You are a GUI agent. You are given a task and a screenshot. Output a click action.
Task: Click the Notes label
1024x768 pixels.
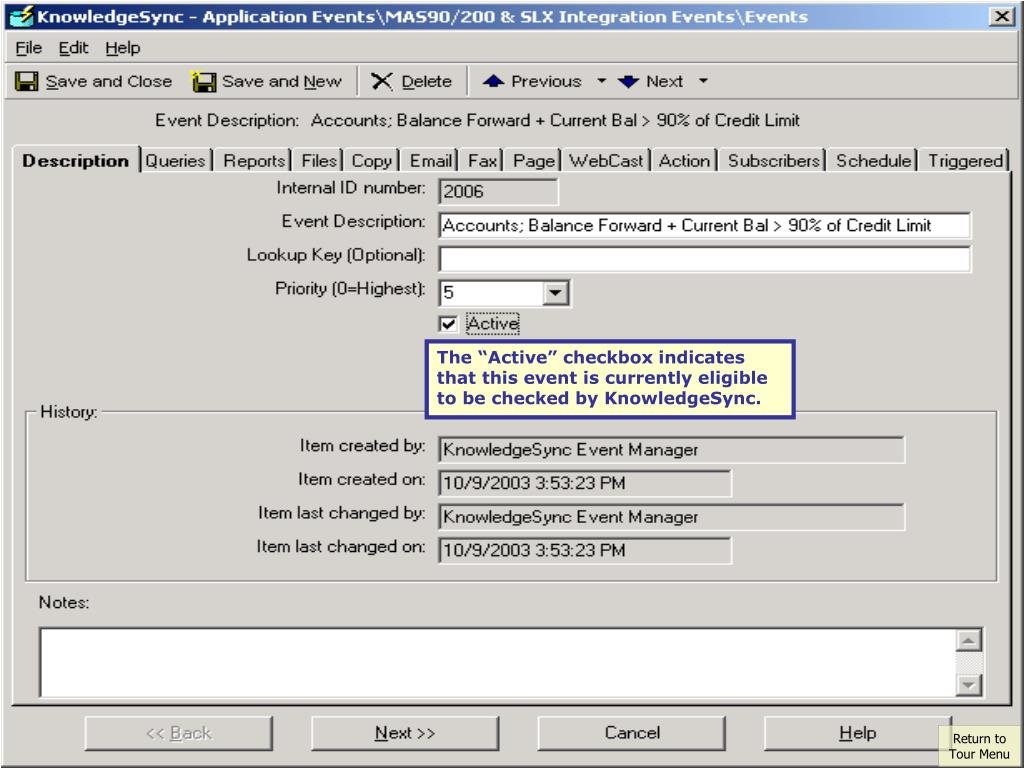pos(64,602)
